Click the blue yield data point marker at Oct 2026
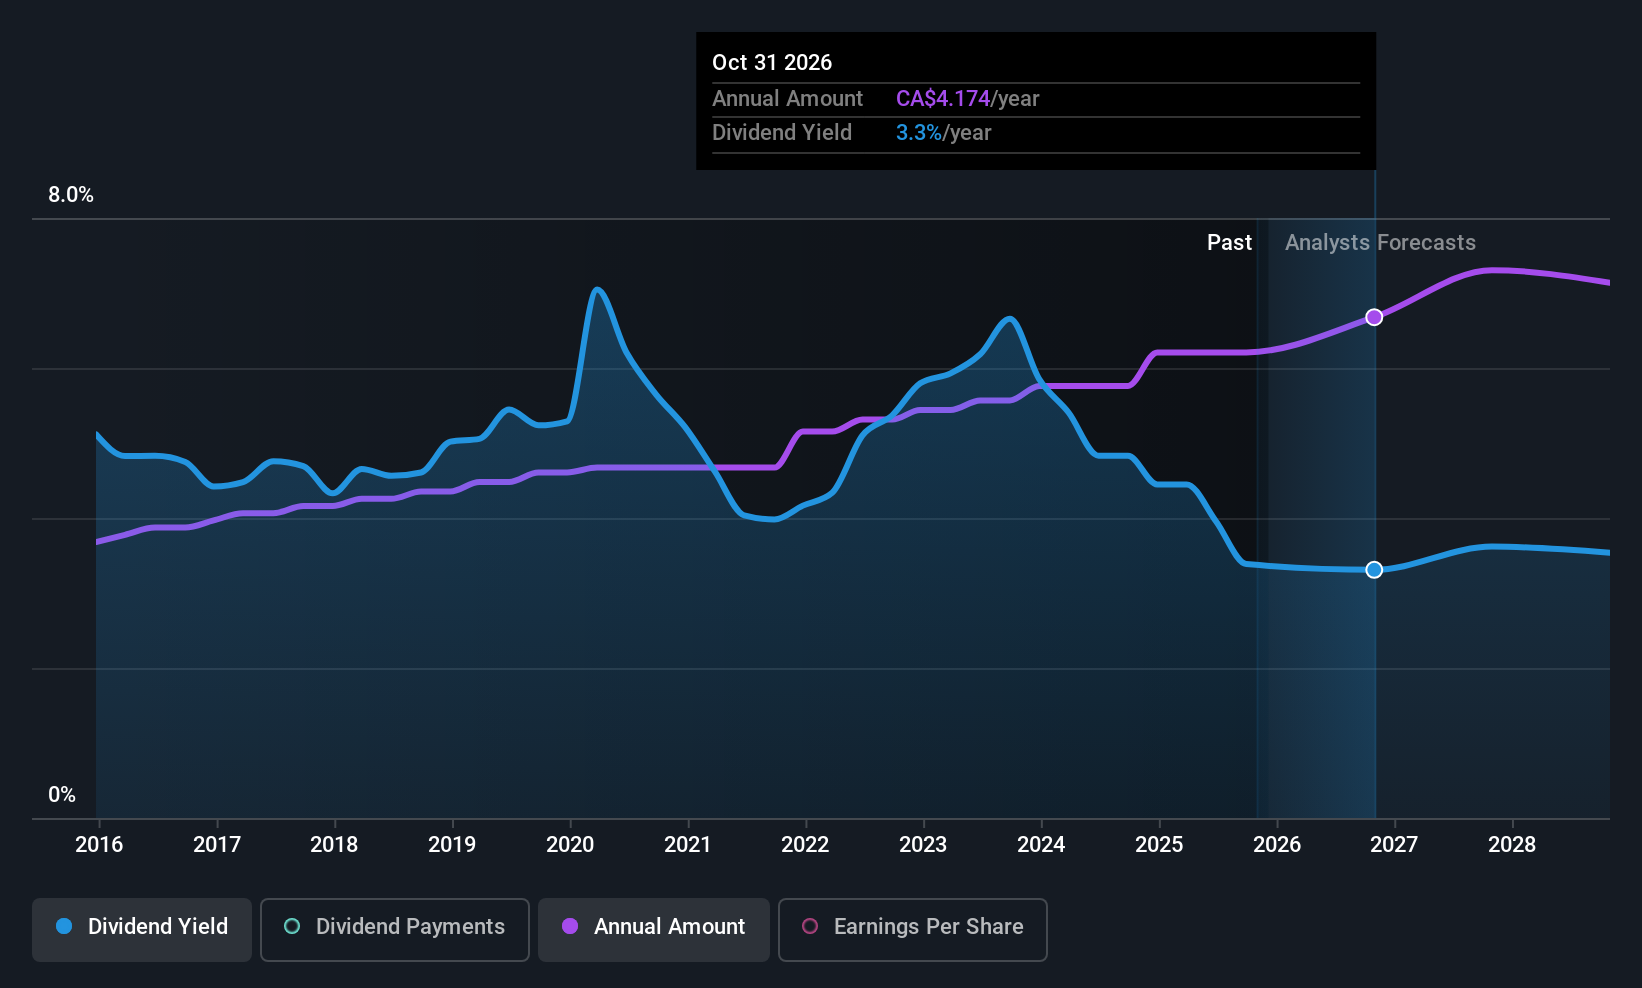1642x988 pixels. coord(1374,570)
